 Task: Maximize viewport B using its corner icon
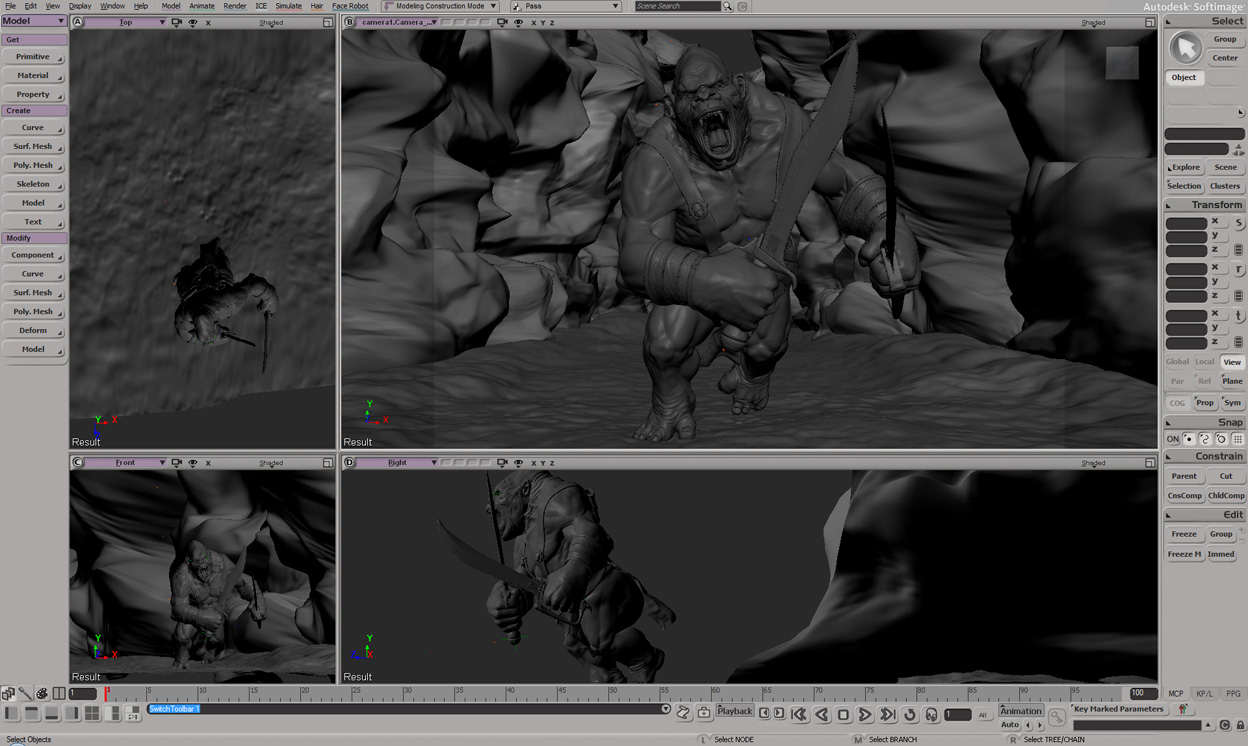coord(1150,22)
